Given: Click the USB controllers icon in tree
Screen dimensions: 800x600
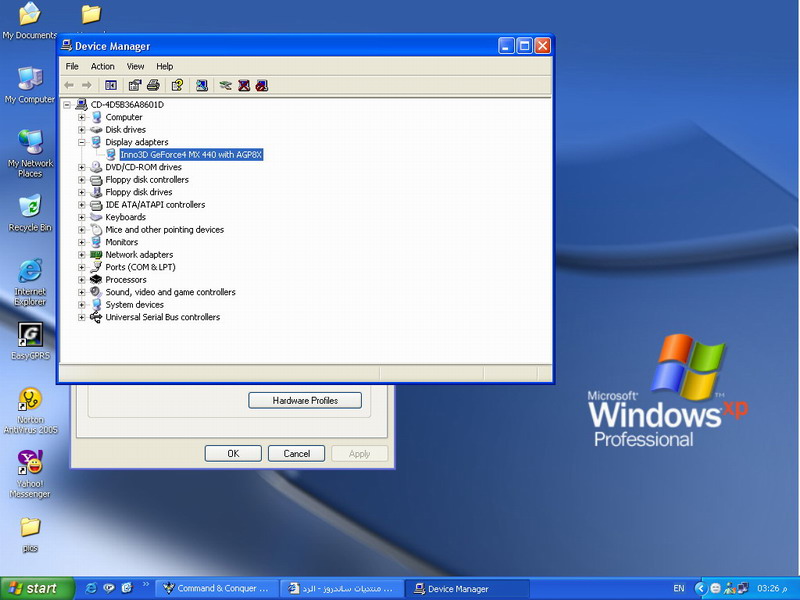Looking at the screenshot, I should coord(96,317).
